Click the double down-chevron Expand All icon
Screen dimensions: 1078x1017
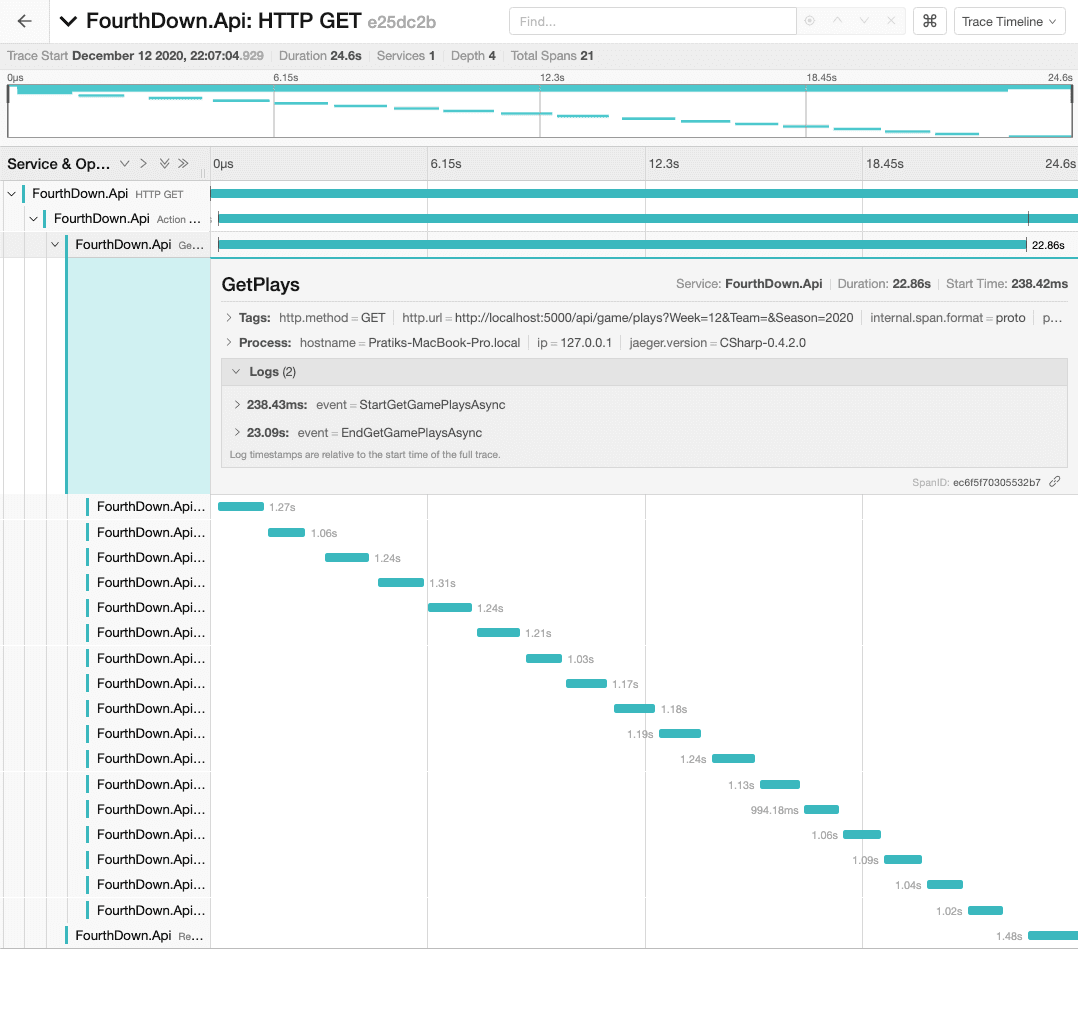tap(164, 164)
